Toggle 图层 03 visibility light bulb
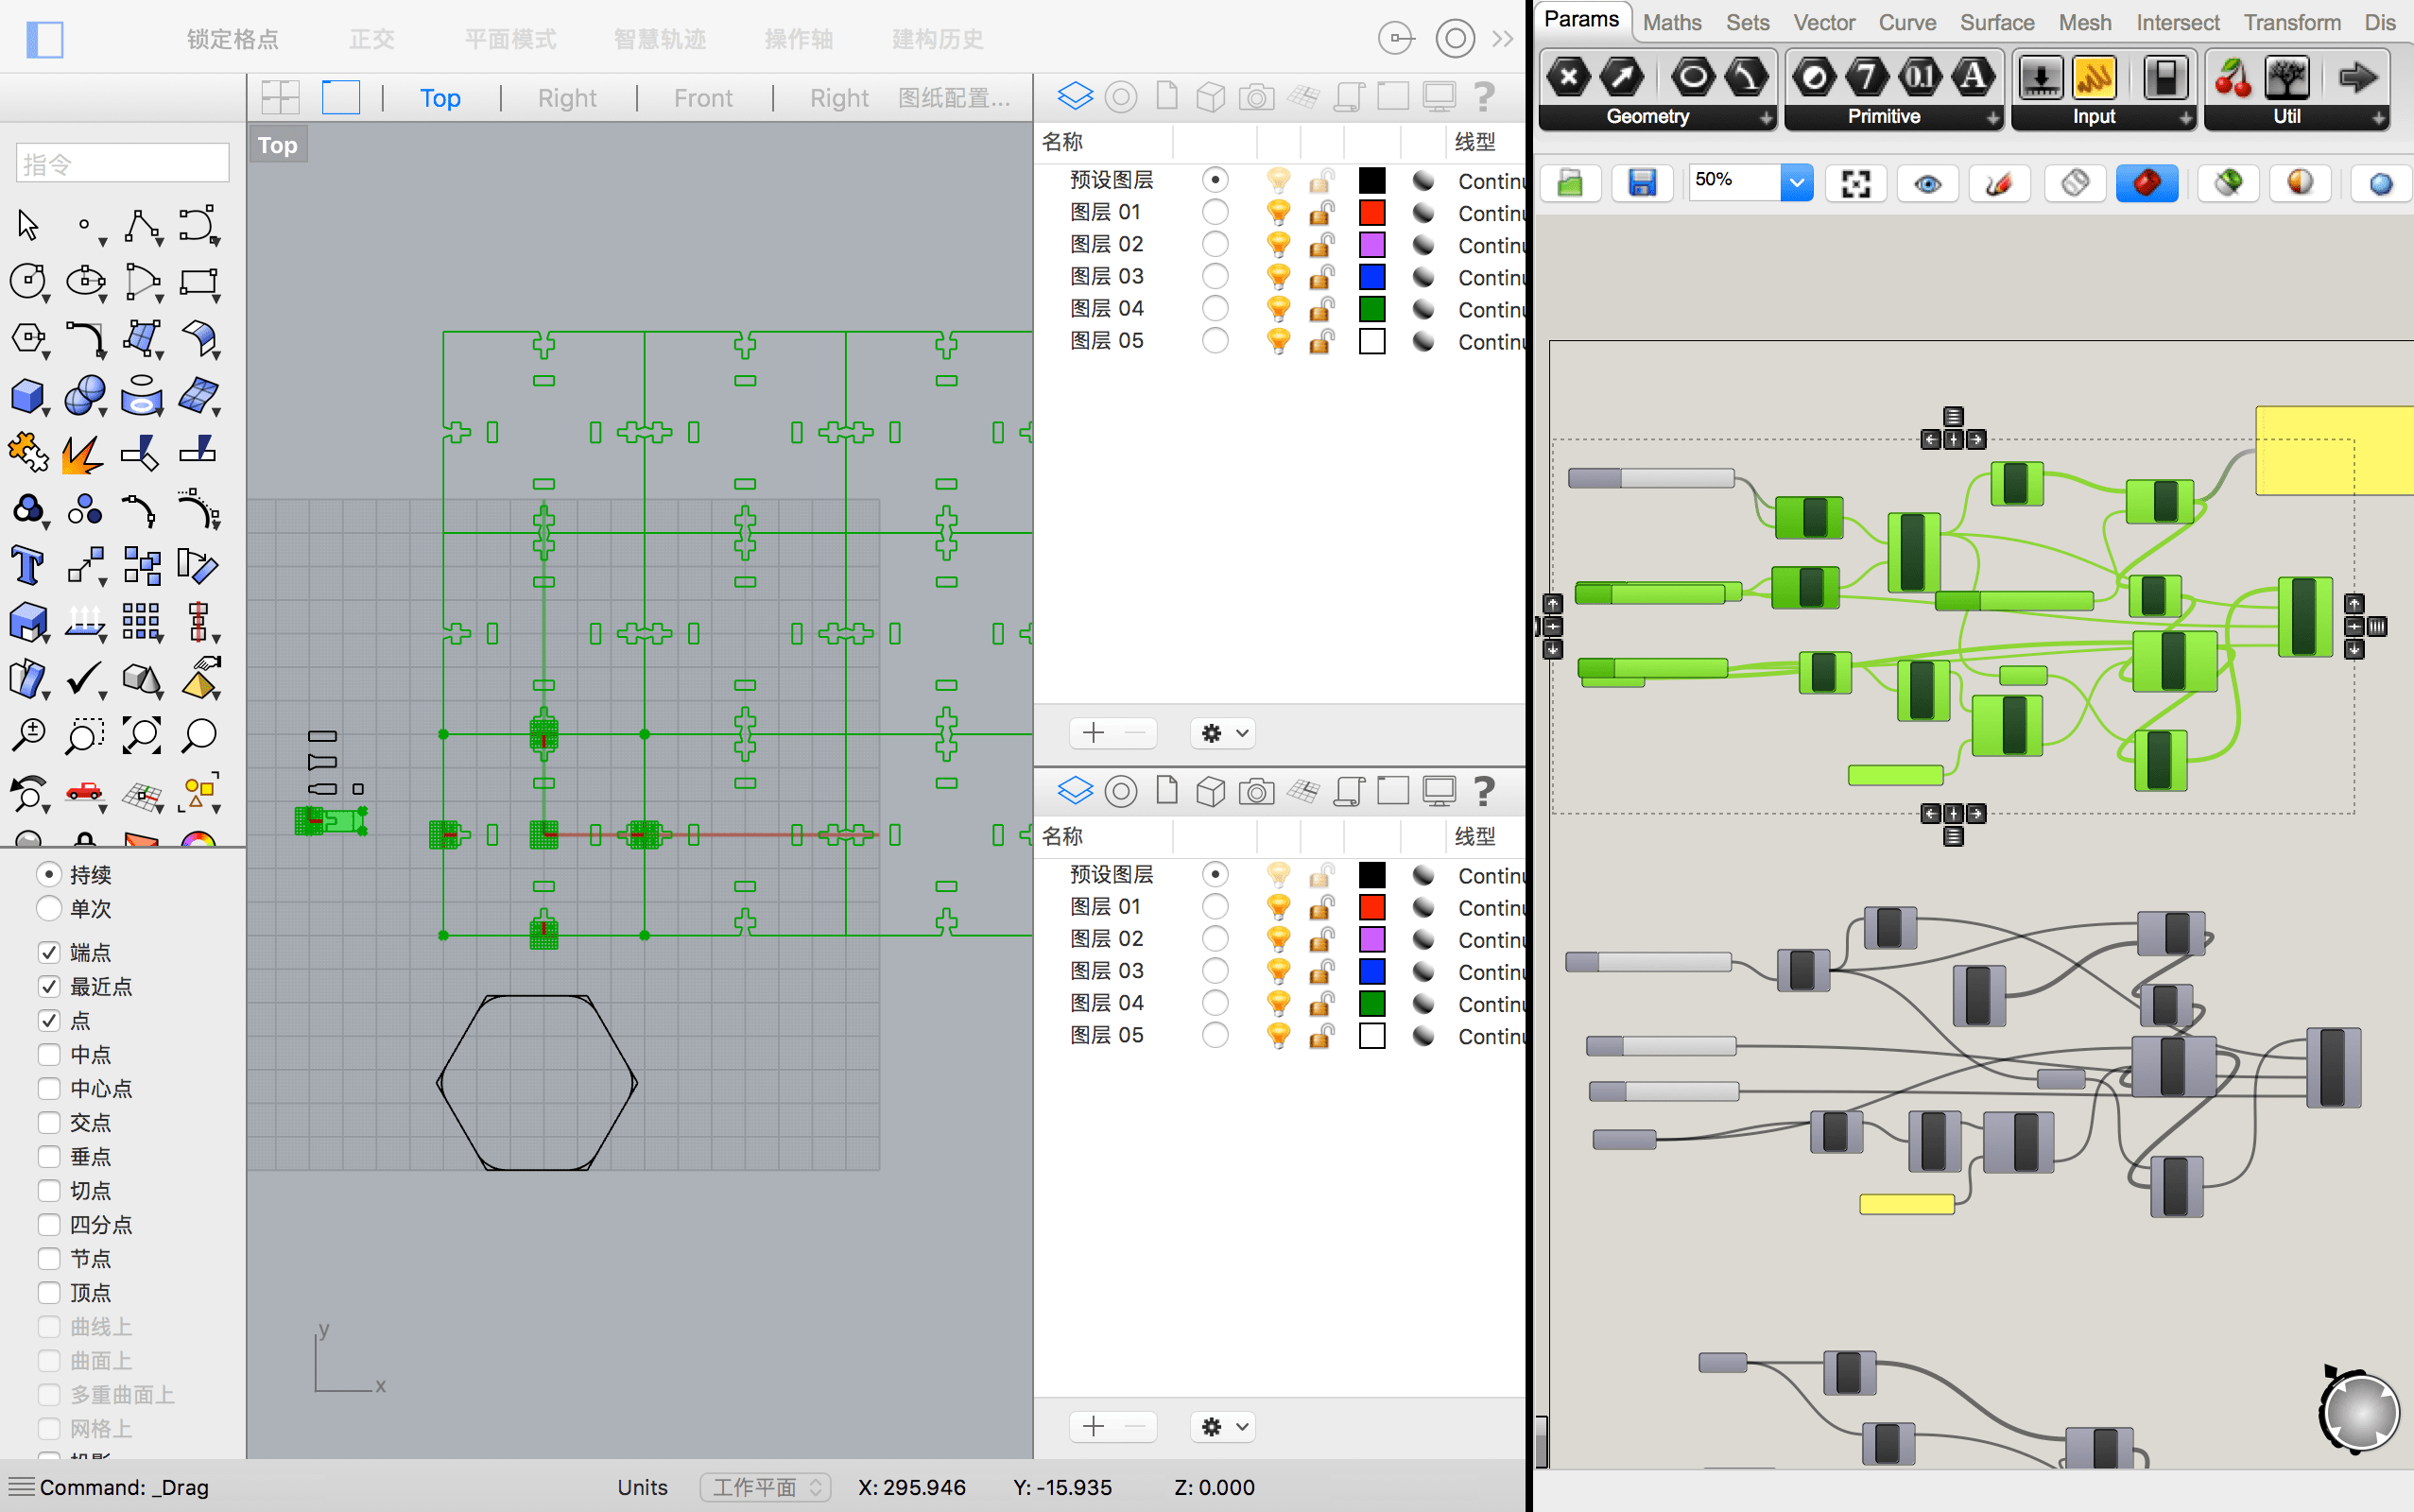 pyautogui.click(x=1278, y=276)
